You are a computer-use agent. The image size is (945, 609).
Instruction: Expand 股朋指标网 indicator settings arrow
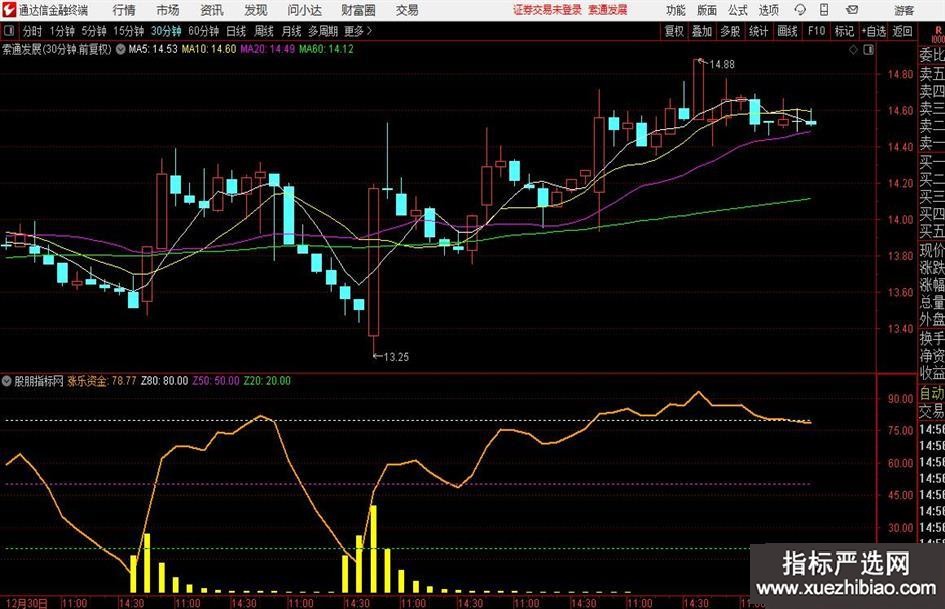coord(7,381)
